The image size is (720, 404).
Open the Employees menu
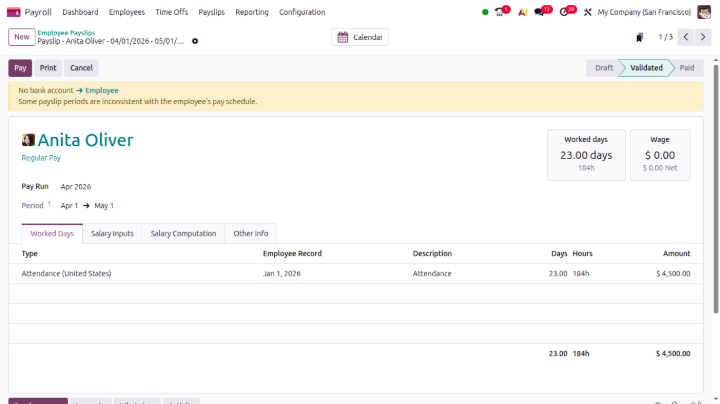click(x=127, y=12)
